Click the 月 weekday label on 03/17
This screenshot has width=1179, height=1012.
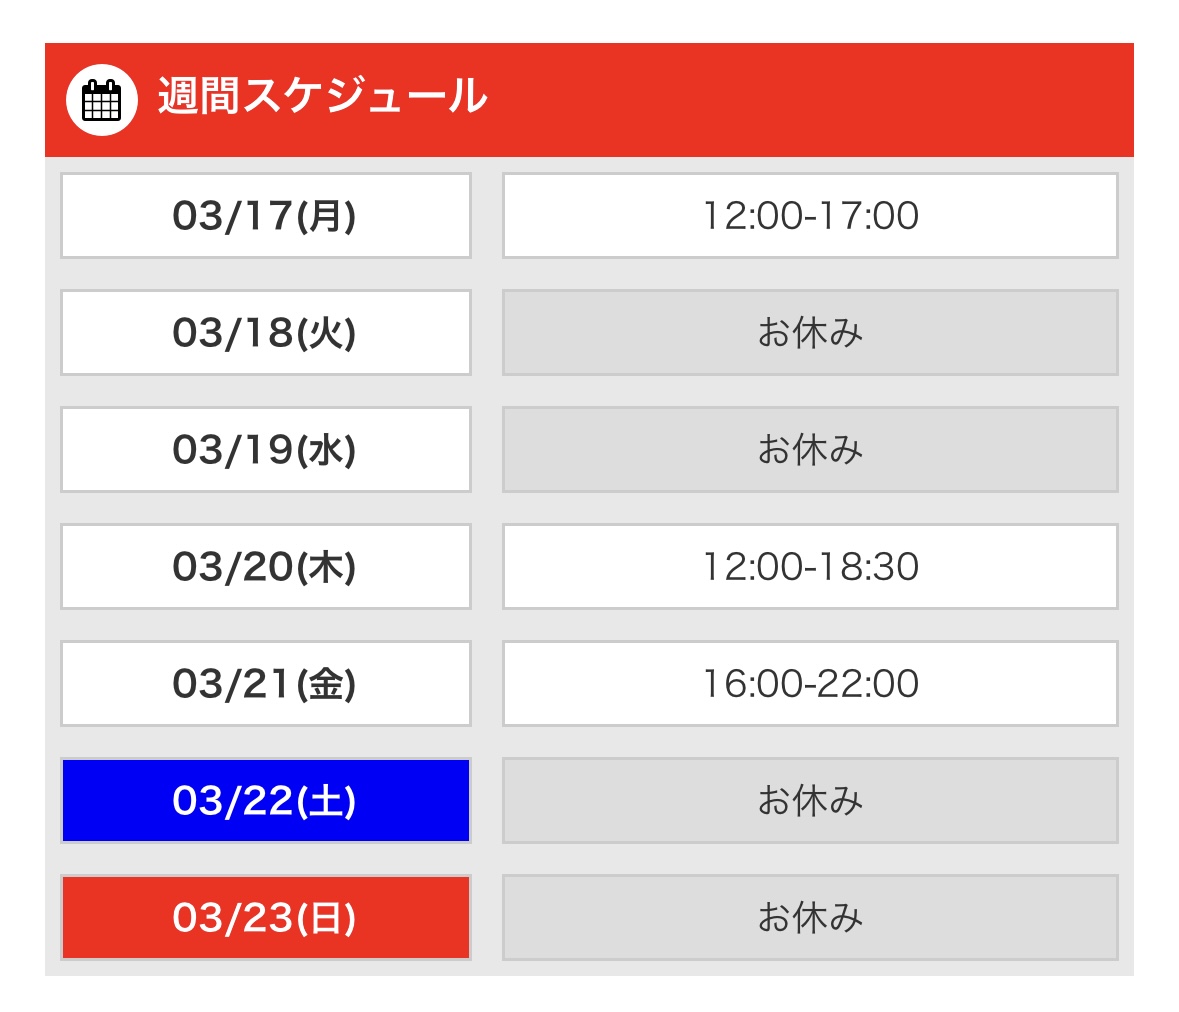(x=326, y=217)
